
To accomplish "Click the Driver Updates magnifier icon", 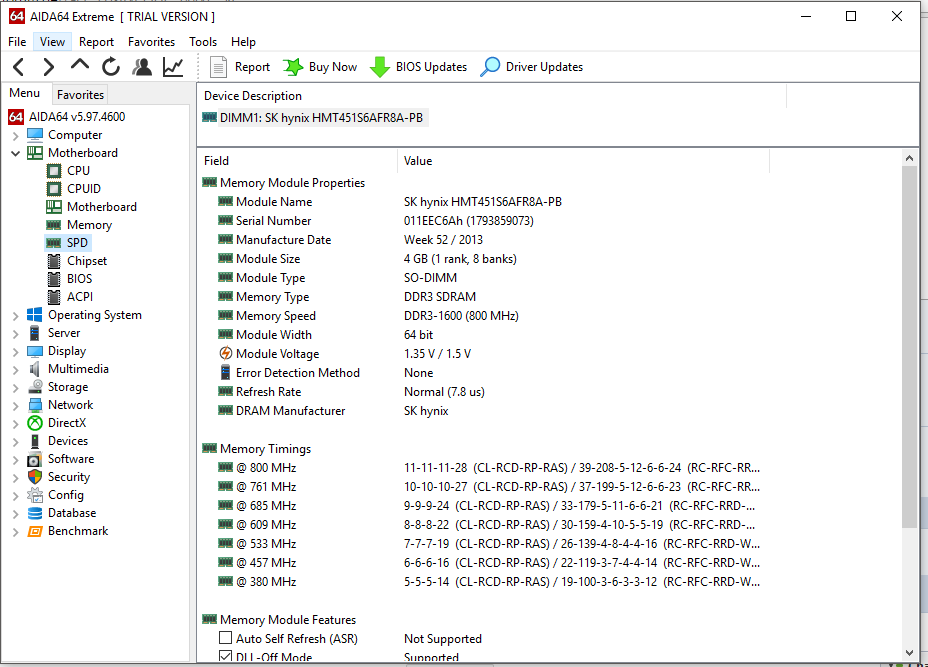I will tap(490, 67).
